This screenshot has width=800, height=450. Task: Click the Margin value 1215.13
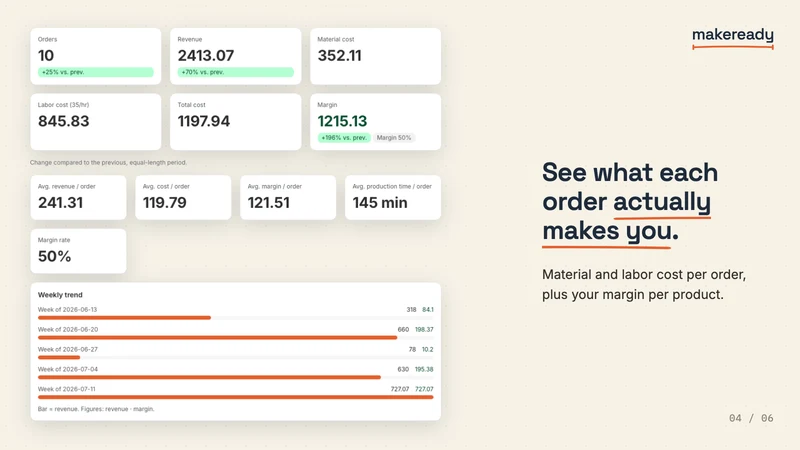coord(342,121)
